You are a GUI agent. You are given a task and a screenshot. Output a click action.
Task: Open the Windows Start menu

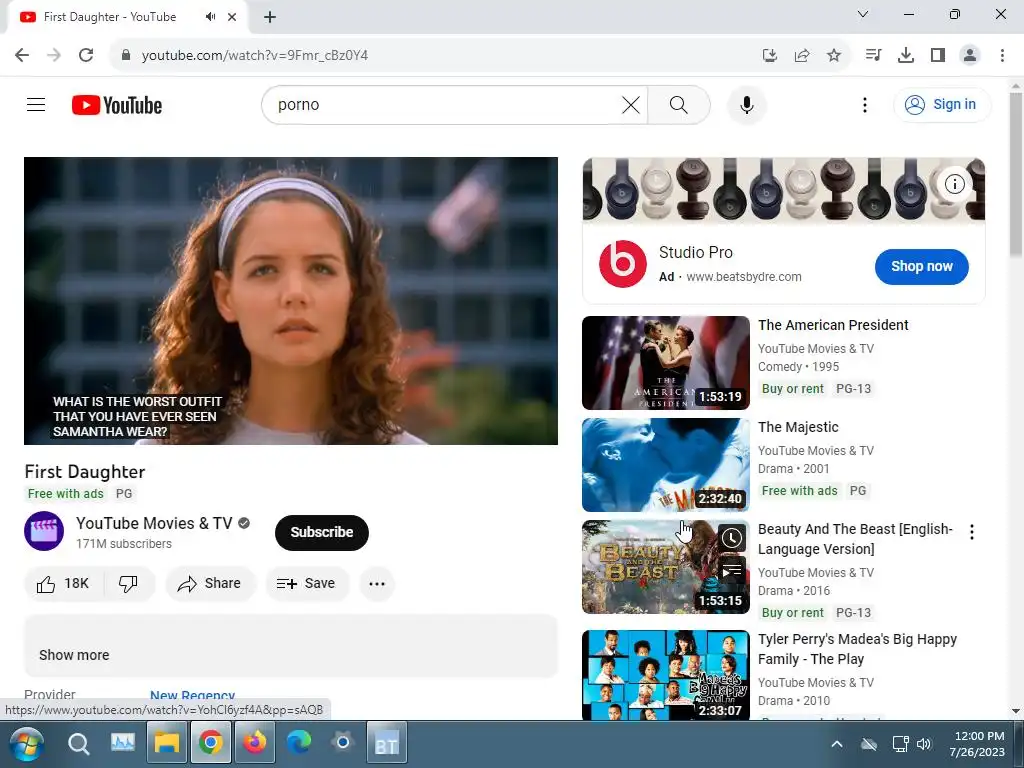click(26, 744)
